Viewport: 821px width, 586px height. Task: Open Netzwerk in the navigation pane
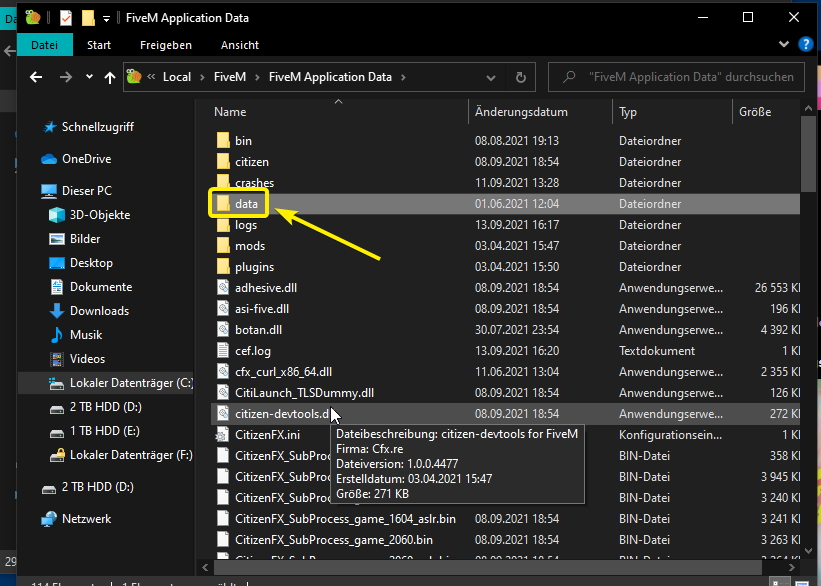coord(85,519)
